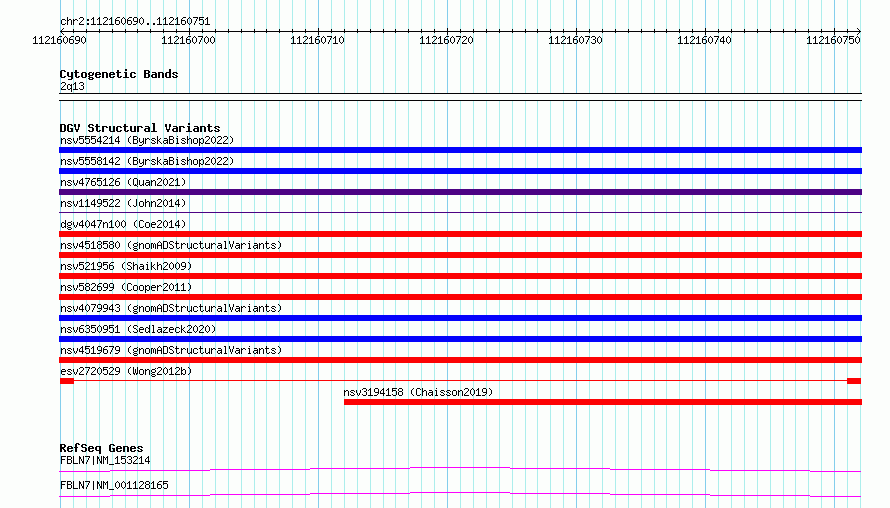
Task: Click ruler position 112160730
Action: (575, 40)
